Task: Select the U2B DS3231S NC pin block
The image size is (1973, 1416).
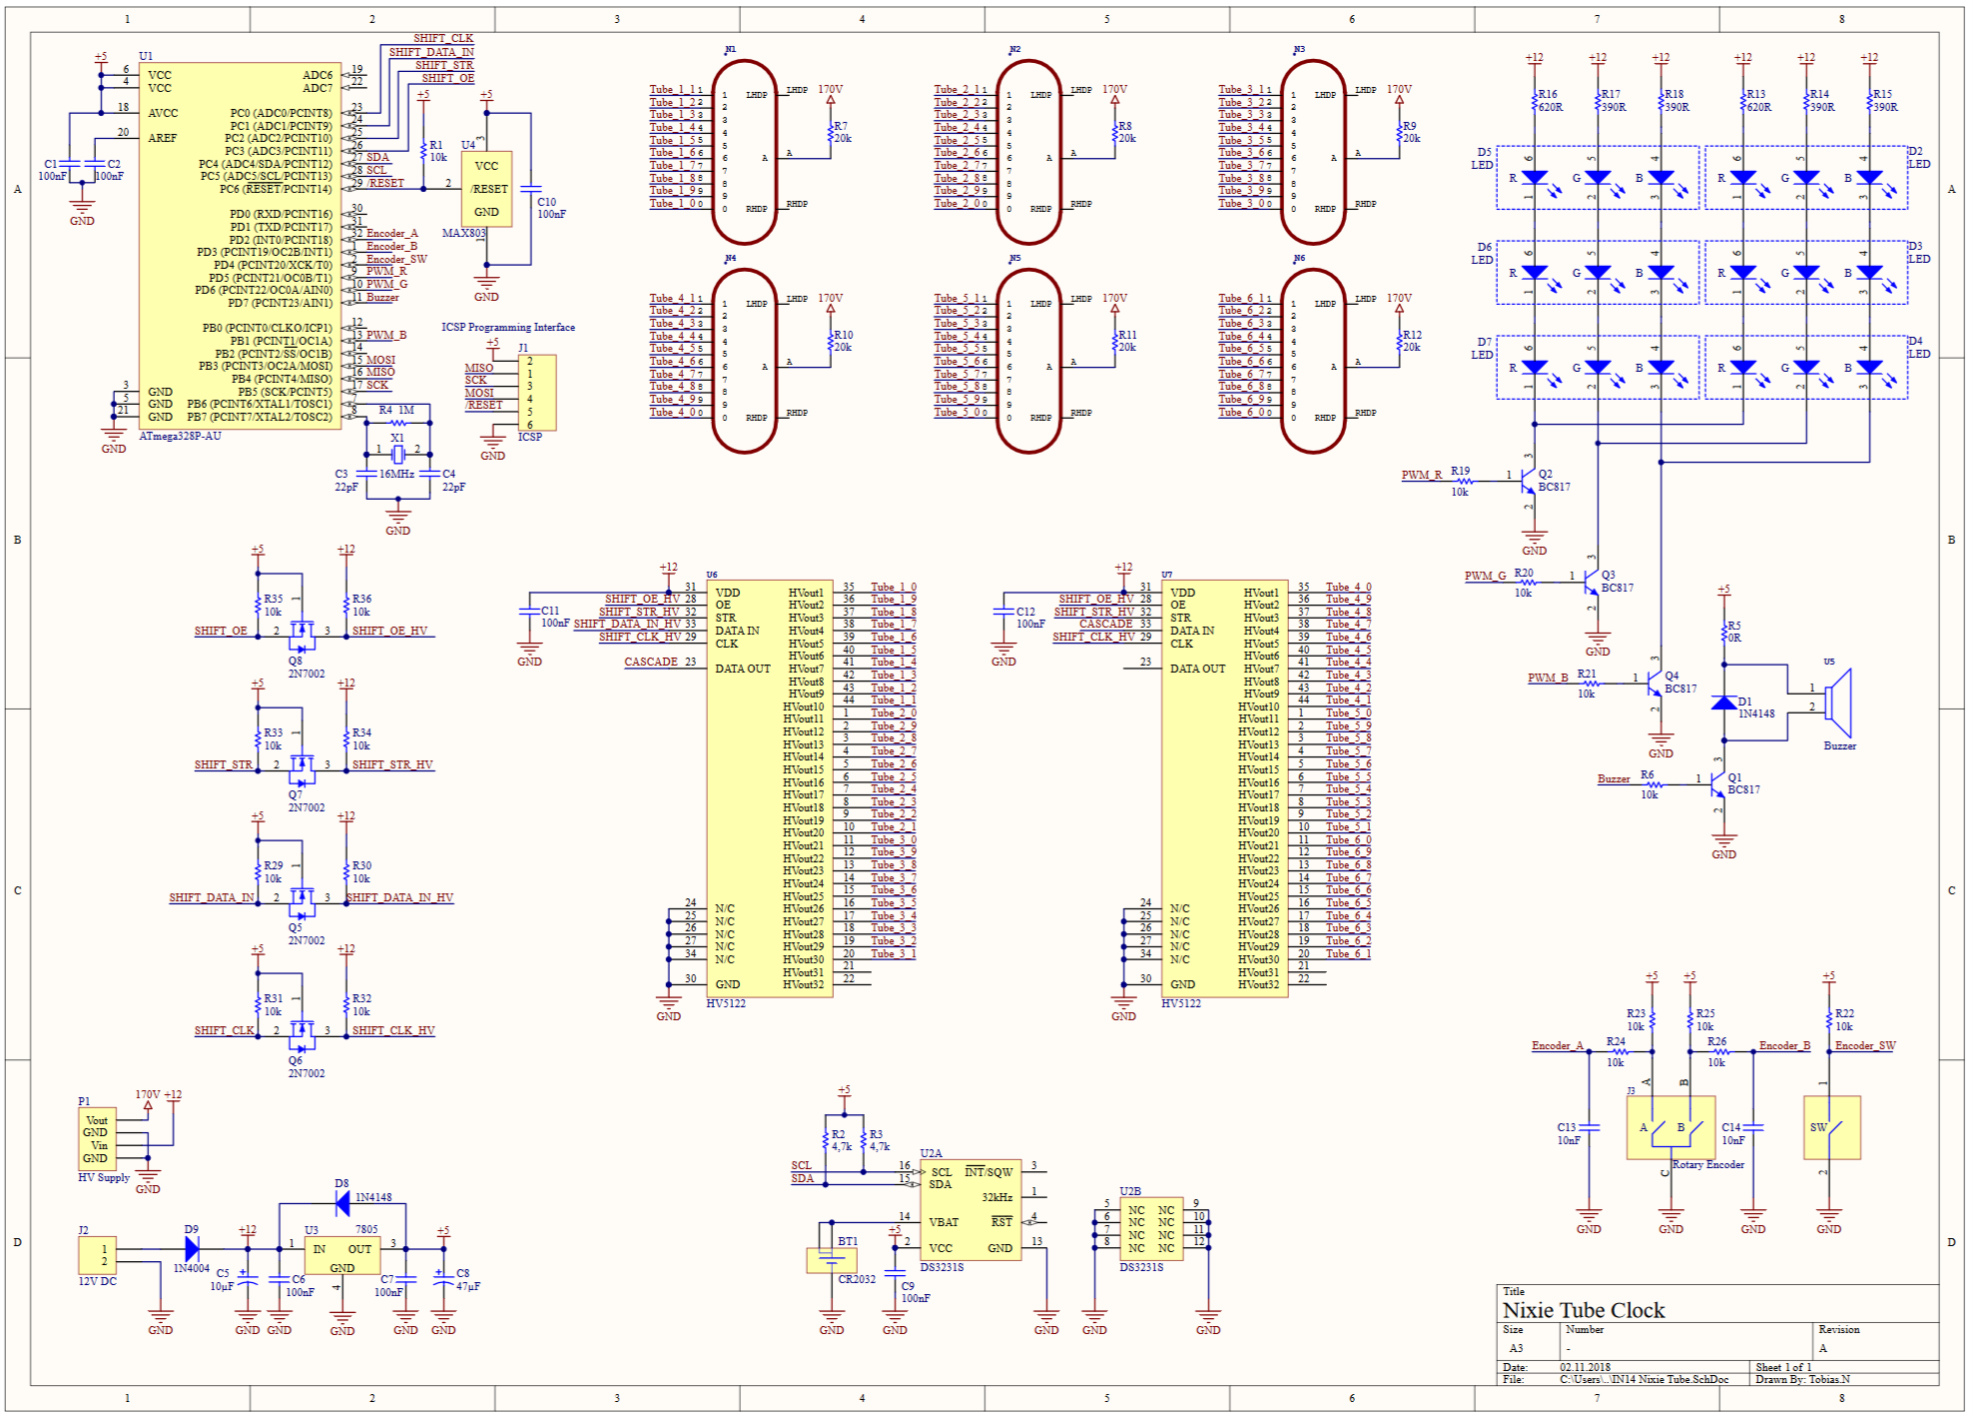Action: [x=1151, y=1228]
